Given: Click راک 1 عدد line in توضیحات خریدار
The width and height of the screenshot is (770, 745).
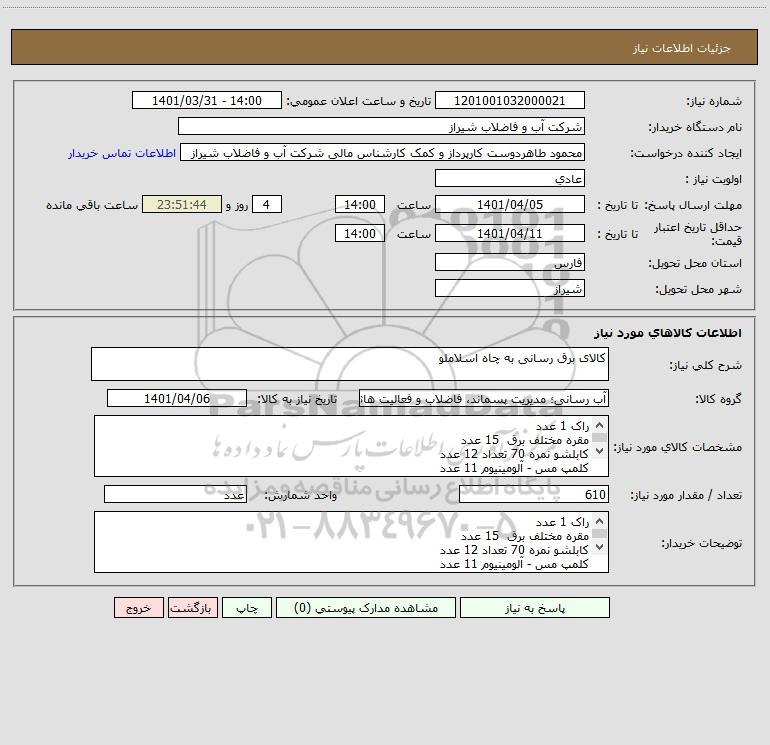Looking at the screenshot, I should coord(562,522).
